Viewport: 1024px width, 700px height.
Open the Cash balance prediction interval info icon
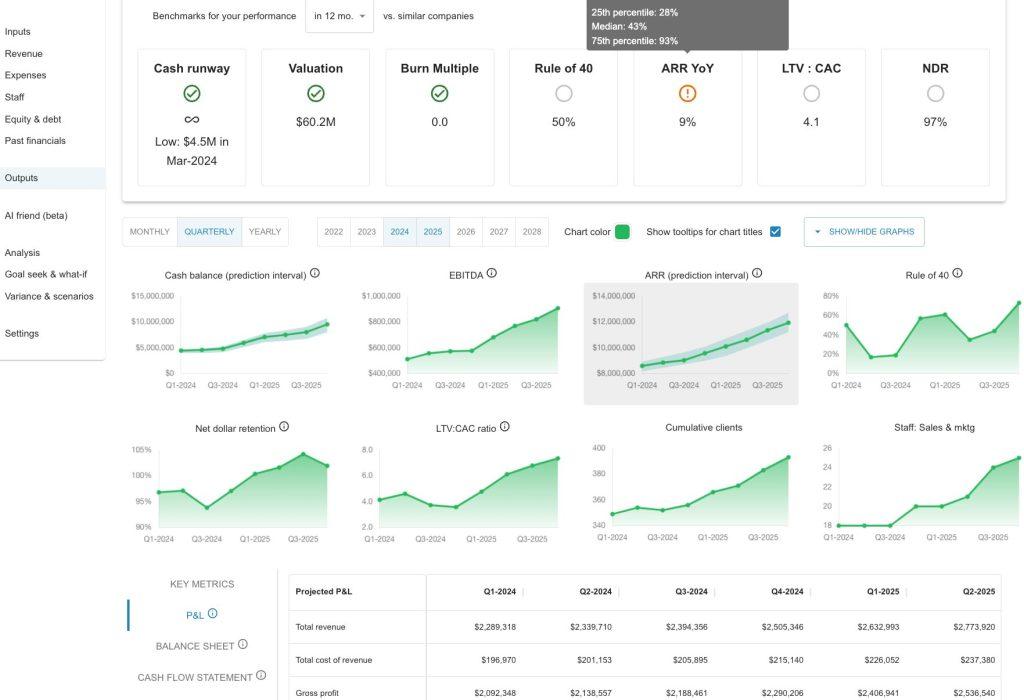coord(313,271)
